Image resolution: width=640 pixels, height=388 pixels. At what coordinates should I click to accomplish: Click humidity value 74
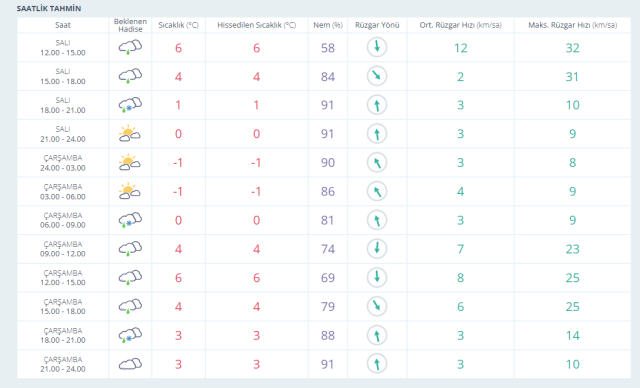pos(328,249)
